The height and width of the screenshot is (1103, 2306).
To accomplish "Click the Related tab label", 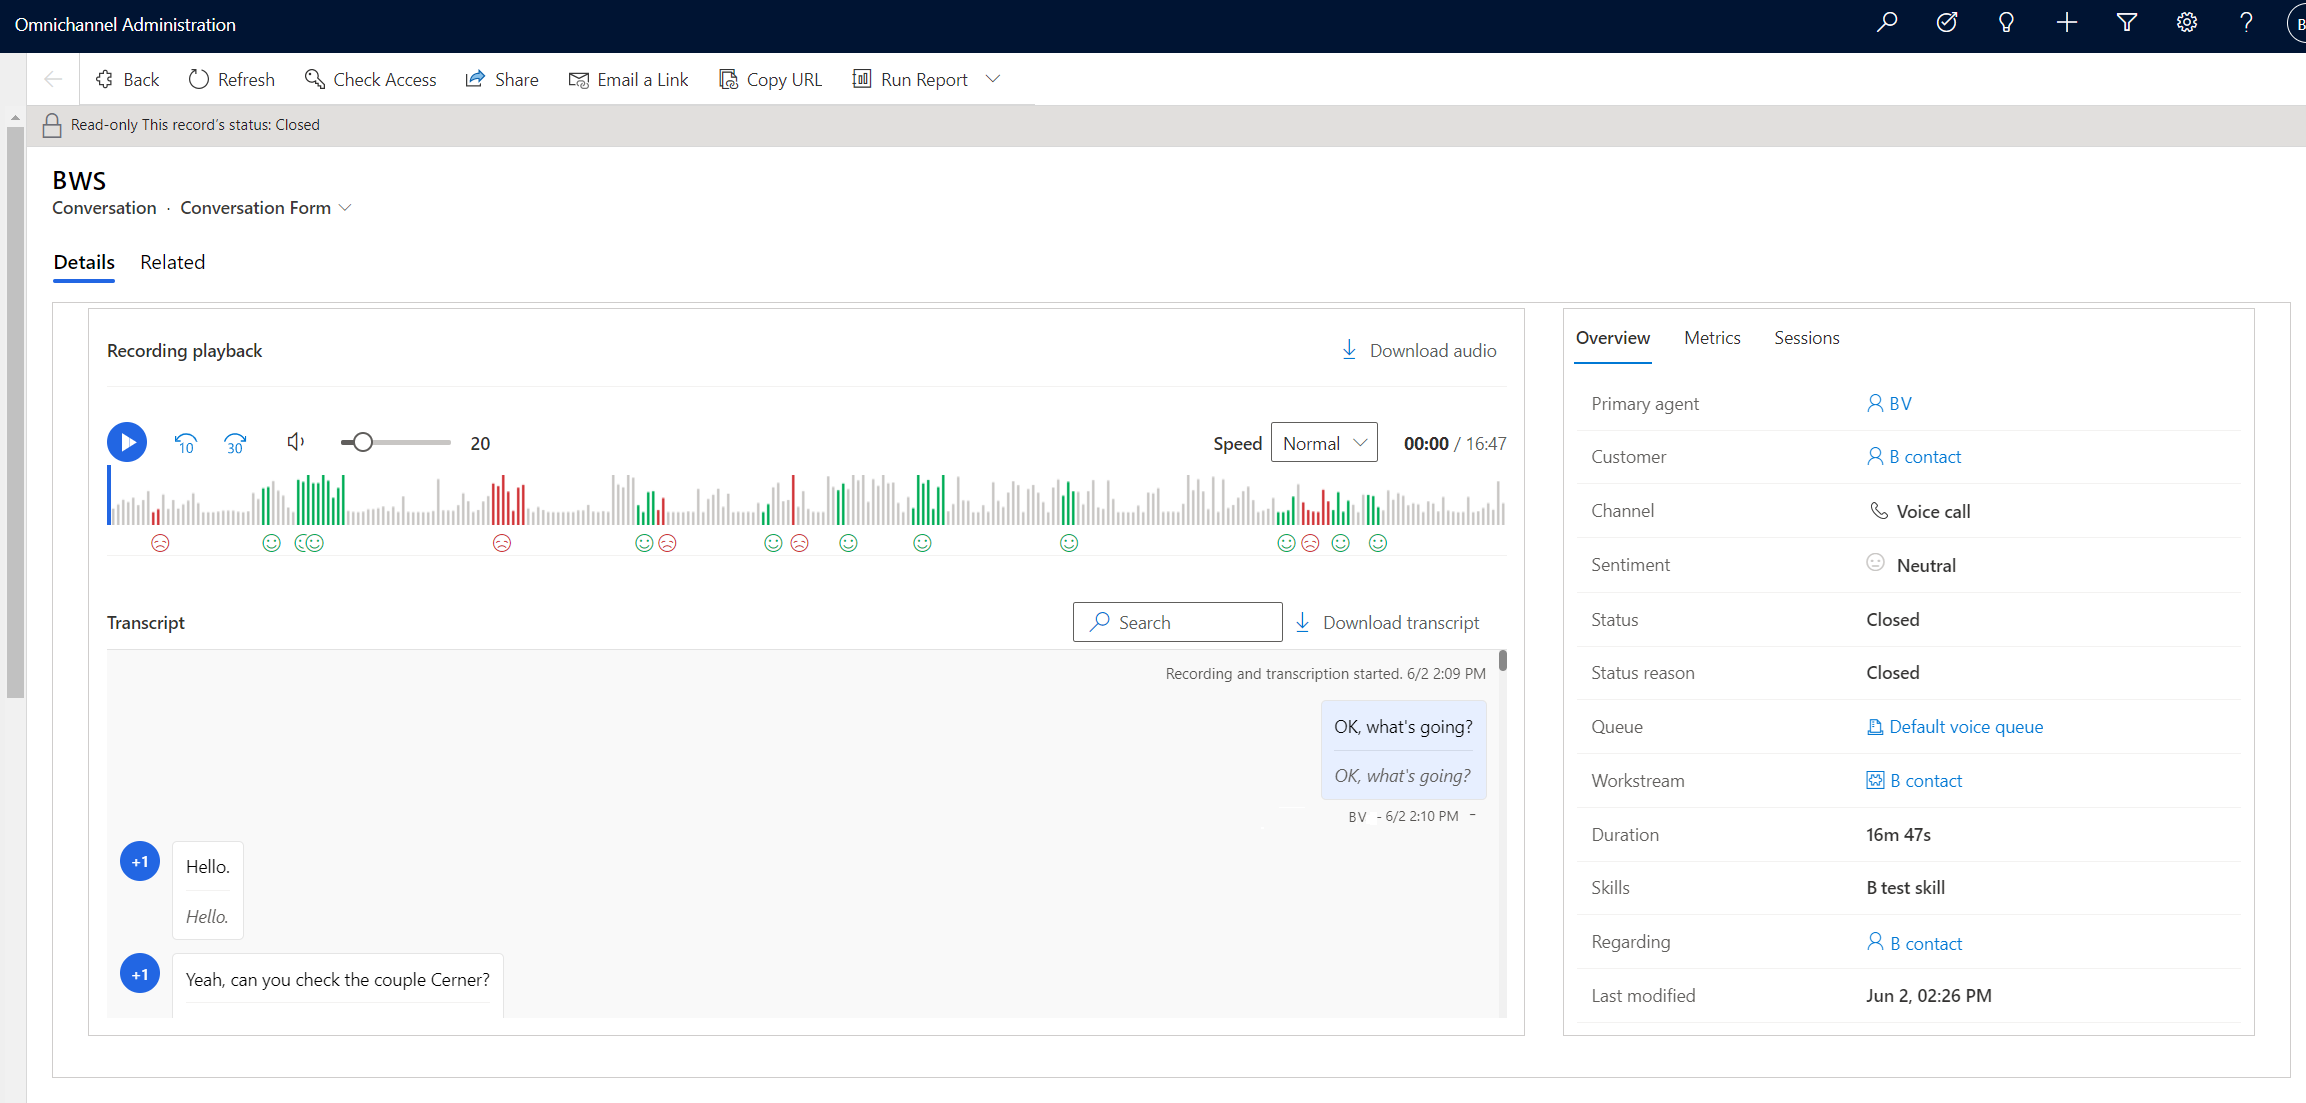I will (x=171, y=262).
